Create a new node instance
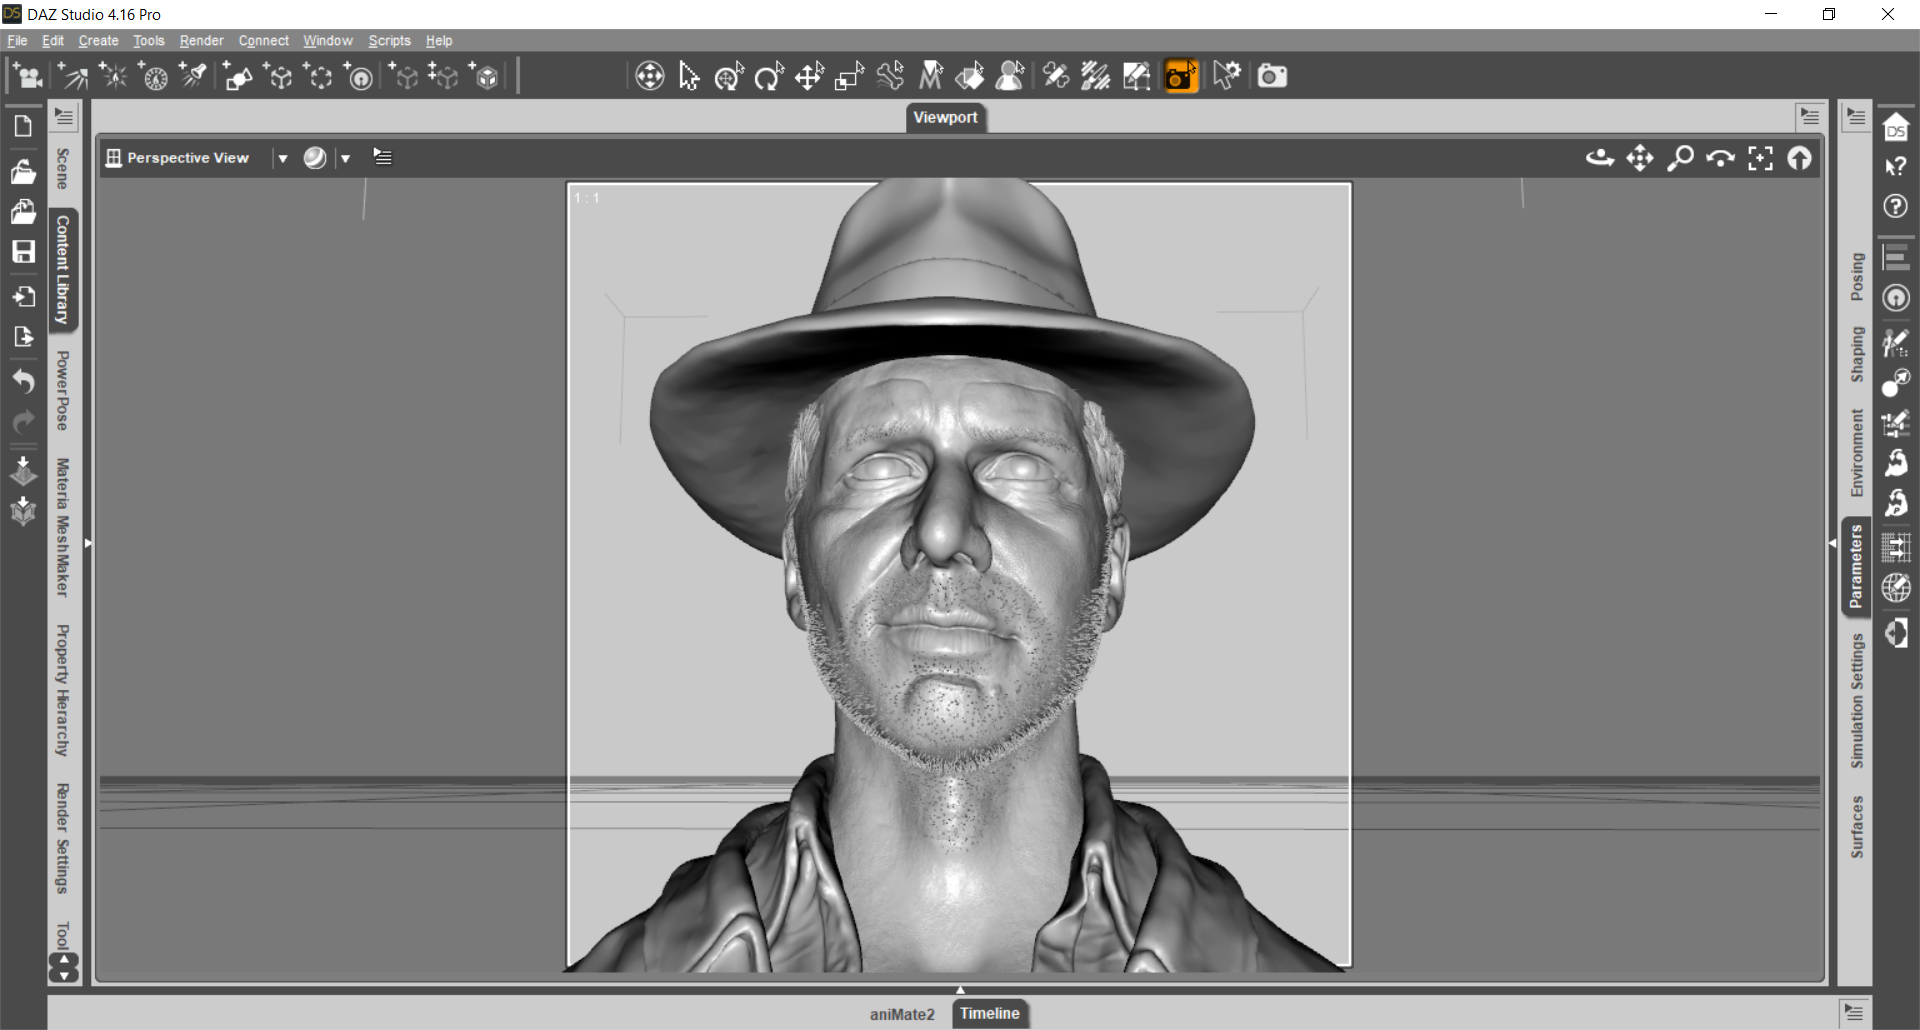 point(403,76)
